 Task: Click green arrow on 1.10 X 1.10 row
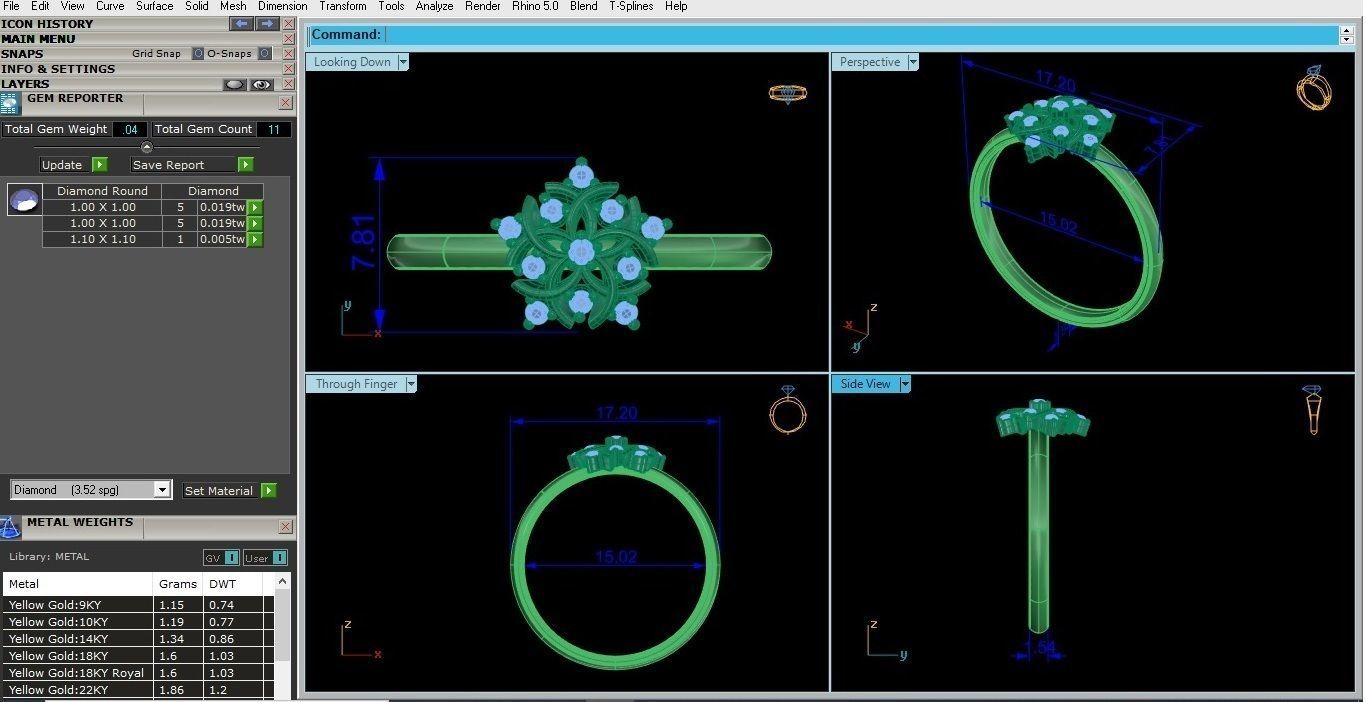pyautogui.click(x=255, y=240)
